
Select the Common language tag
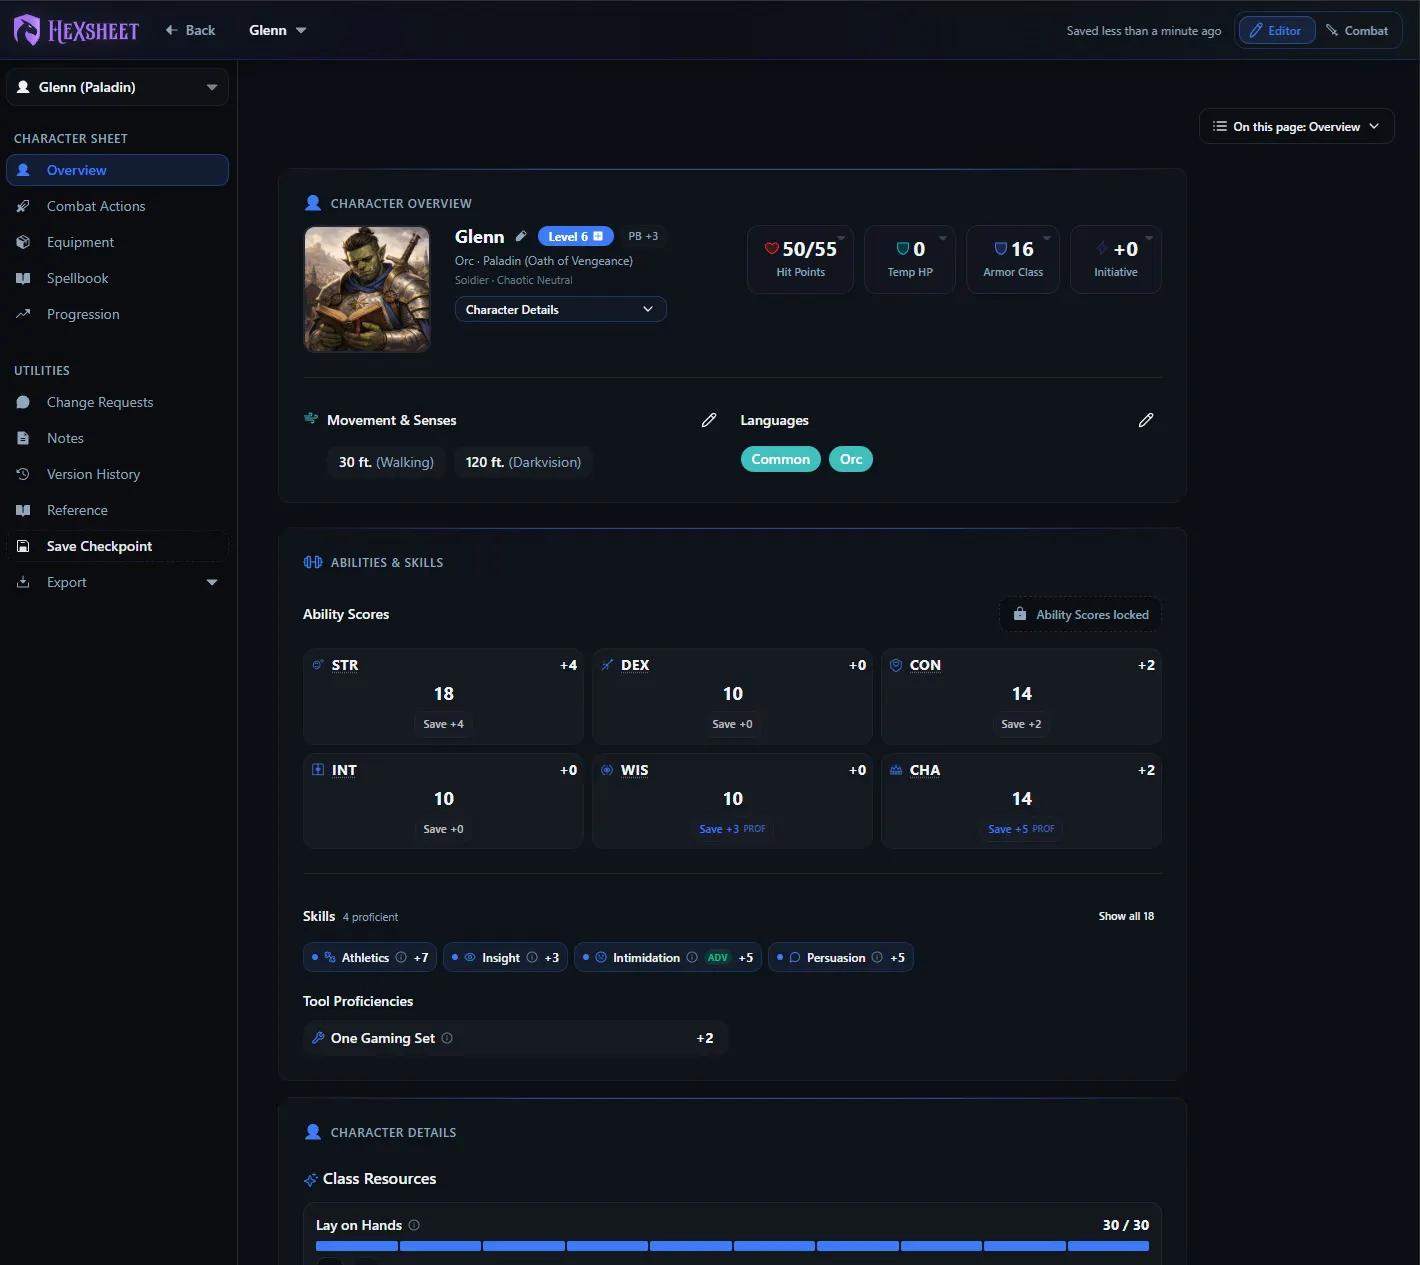(781, 459)
